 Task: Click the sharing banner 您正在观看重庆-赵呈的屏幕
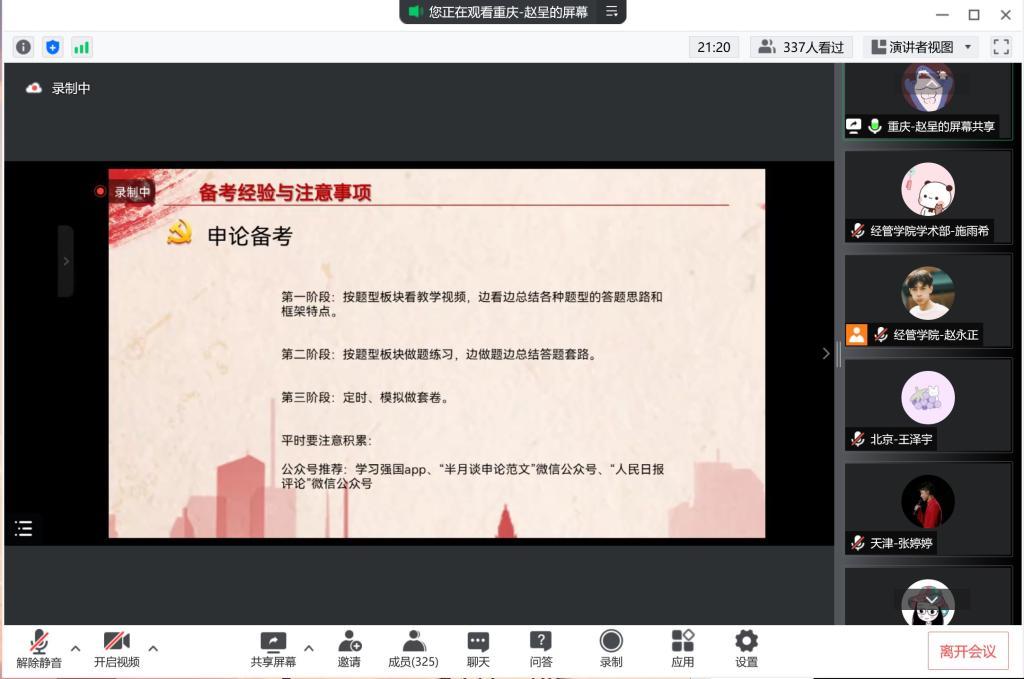click(508, 12)
